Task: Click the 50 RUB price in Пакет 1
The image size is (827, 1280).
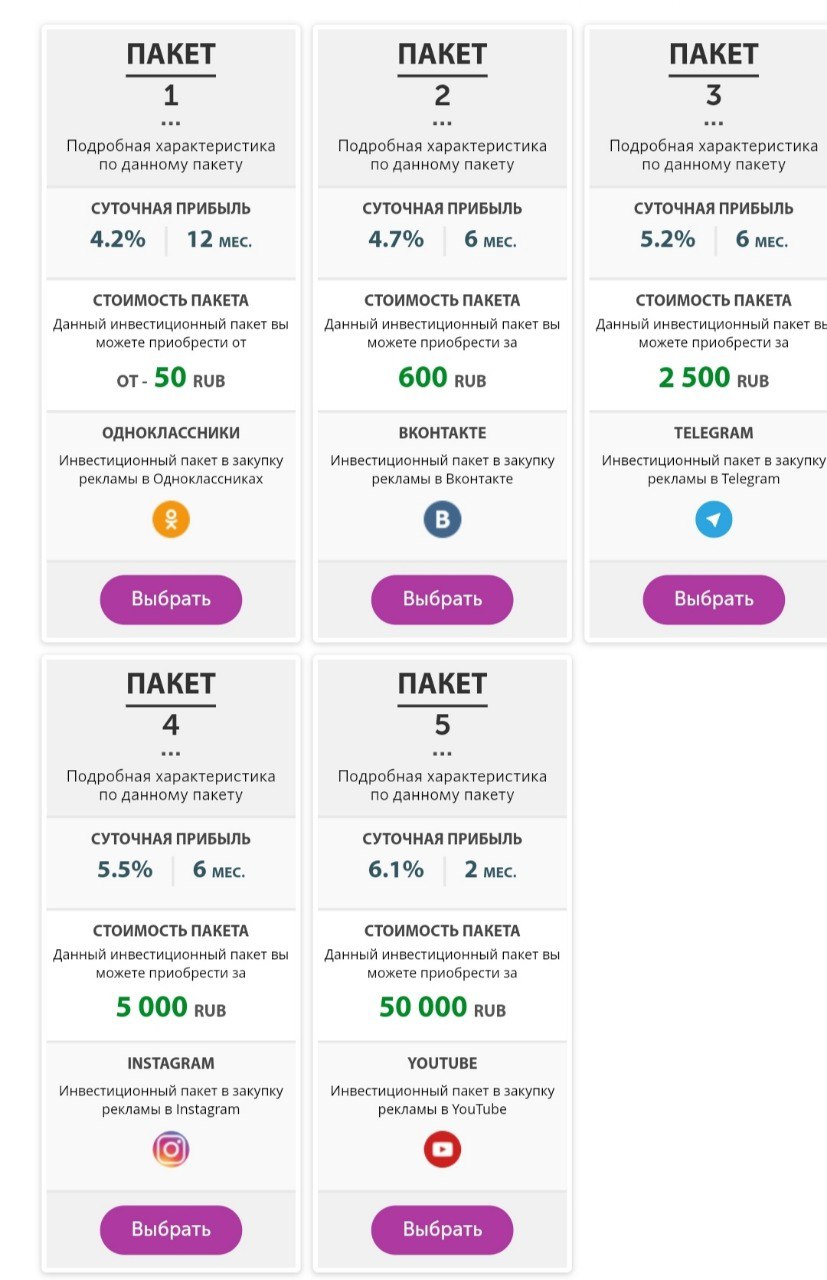Action: (171, 378)
